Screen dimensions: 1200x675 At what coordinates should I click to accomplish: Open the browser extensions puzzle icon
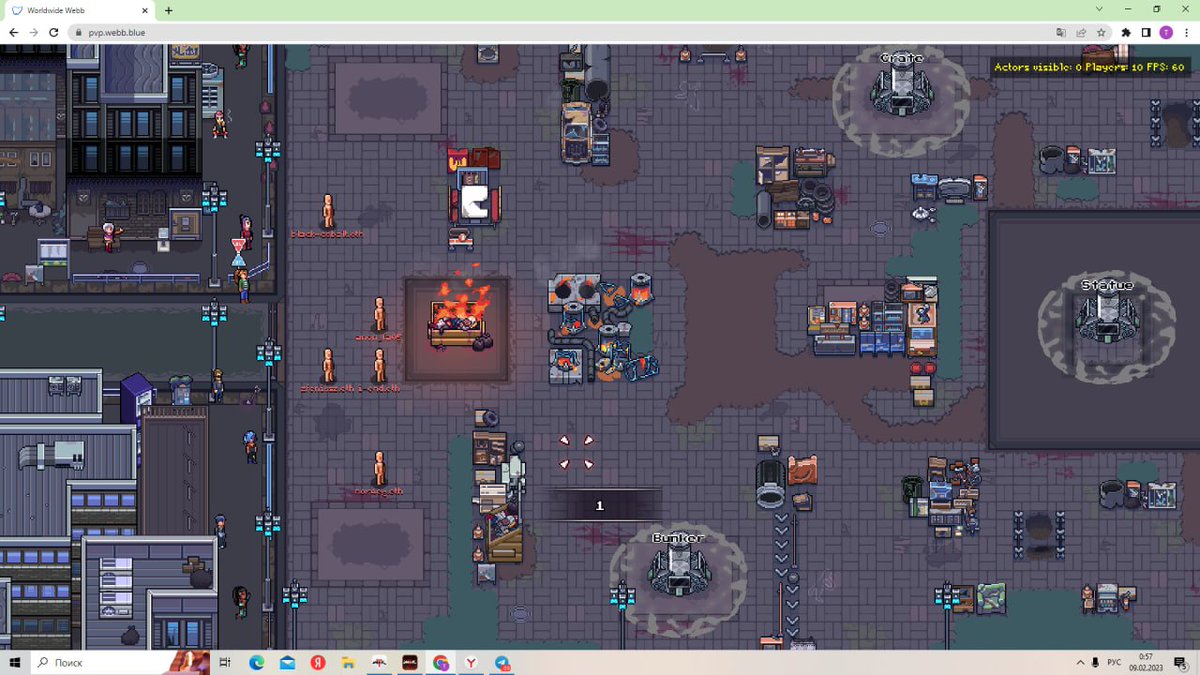[1127, 32]
